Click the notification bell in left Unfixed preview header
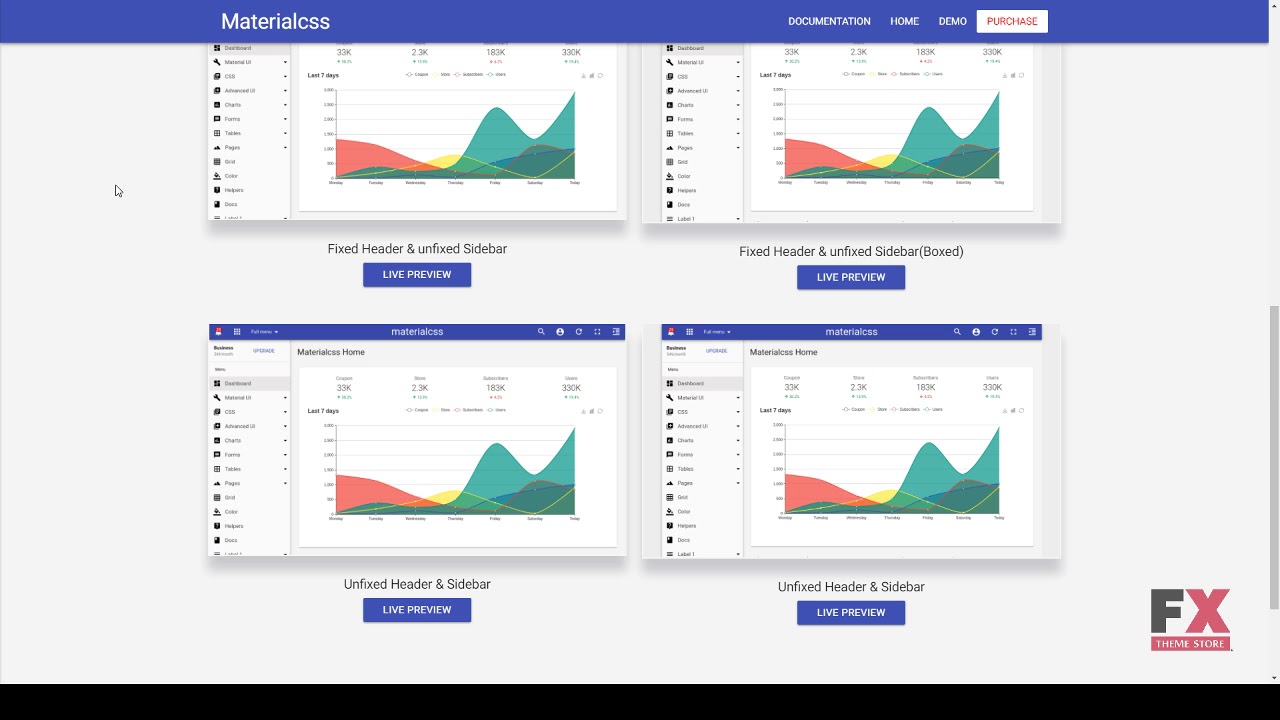1280x720 pixels. click(218, 332)
